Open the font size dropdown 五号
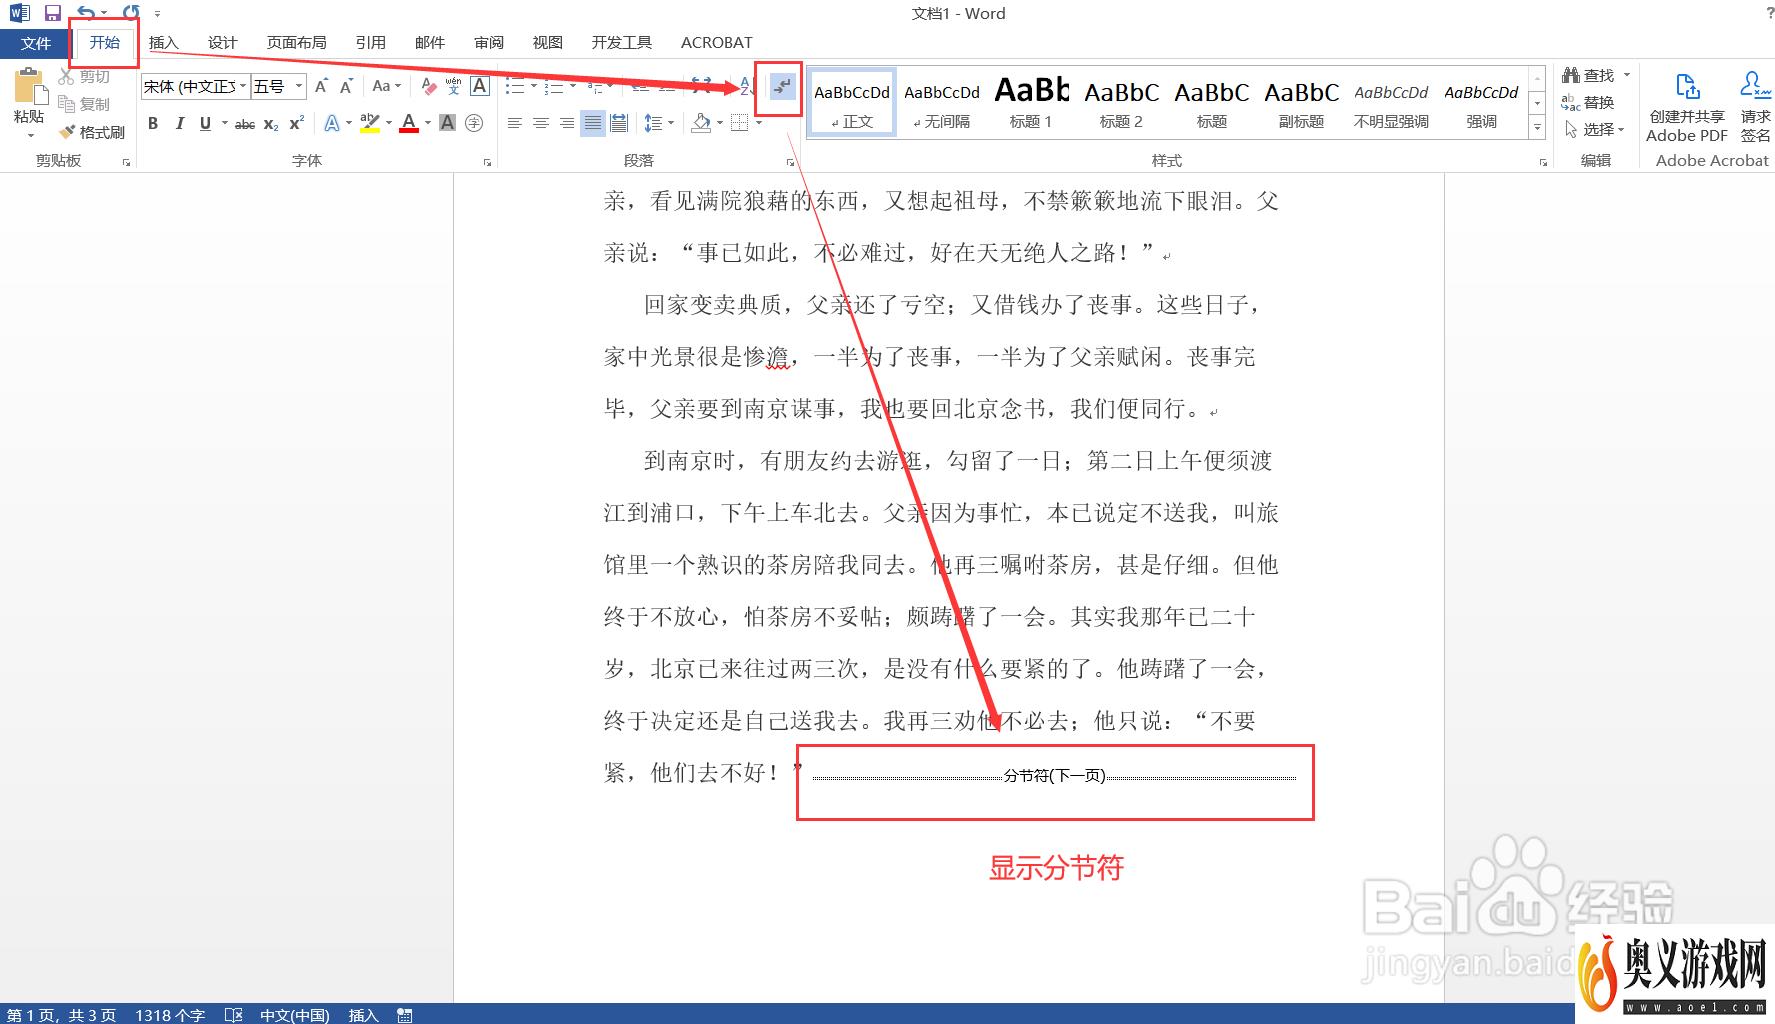Viewport: 1775px width, 1024px height. (x=298, y=87)
